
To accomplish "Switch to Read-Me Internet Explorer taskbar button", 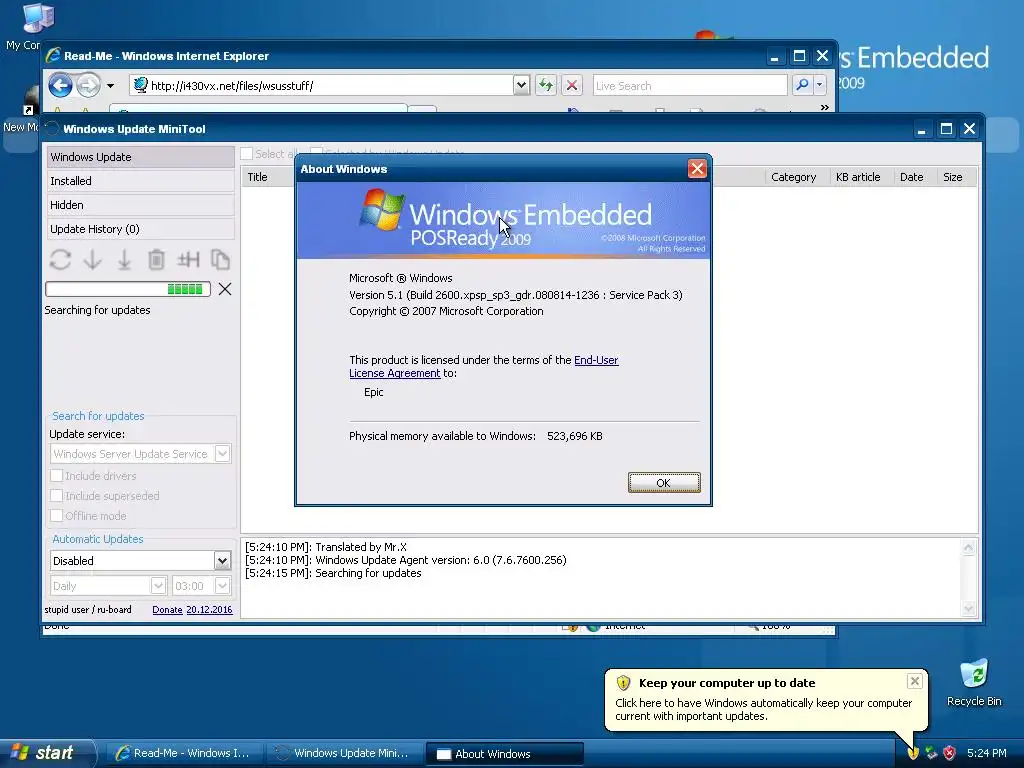I will (183, 753).
